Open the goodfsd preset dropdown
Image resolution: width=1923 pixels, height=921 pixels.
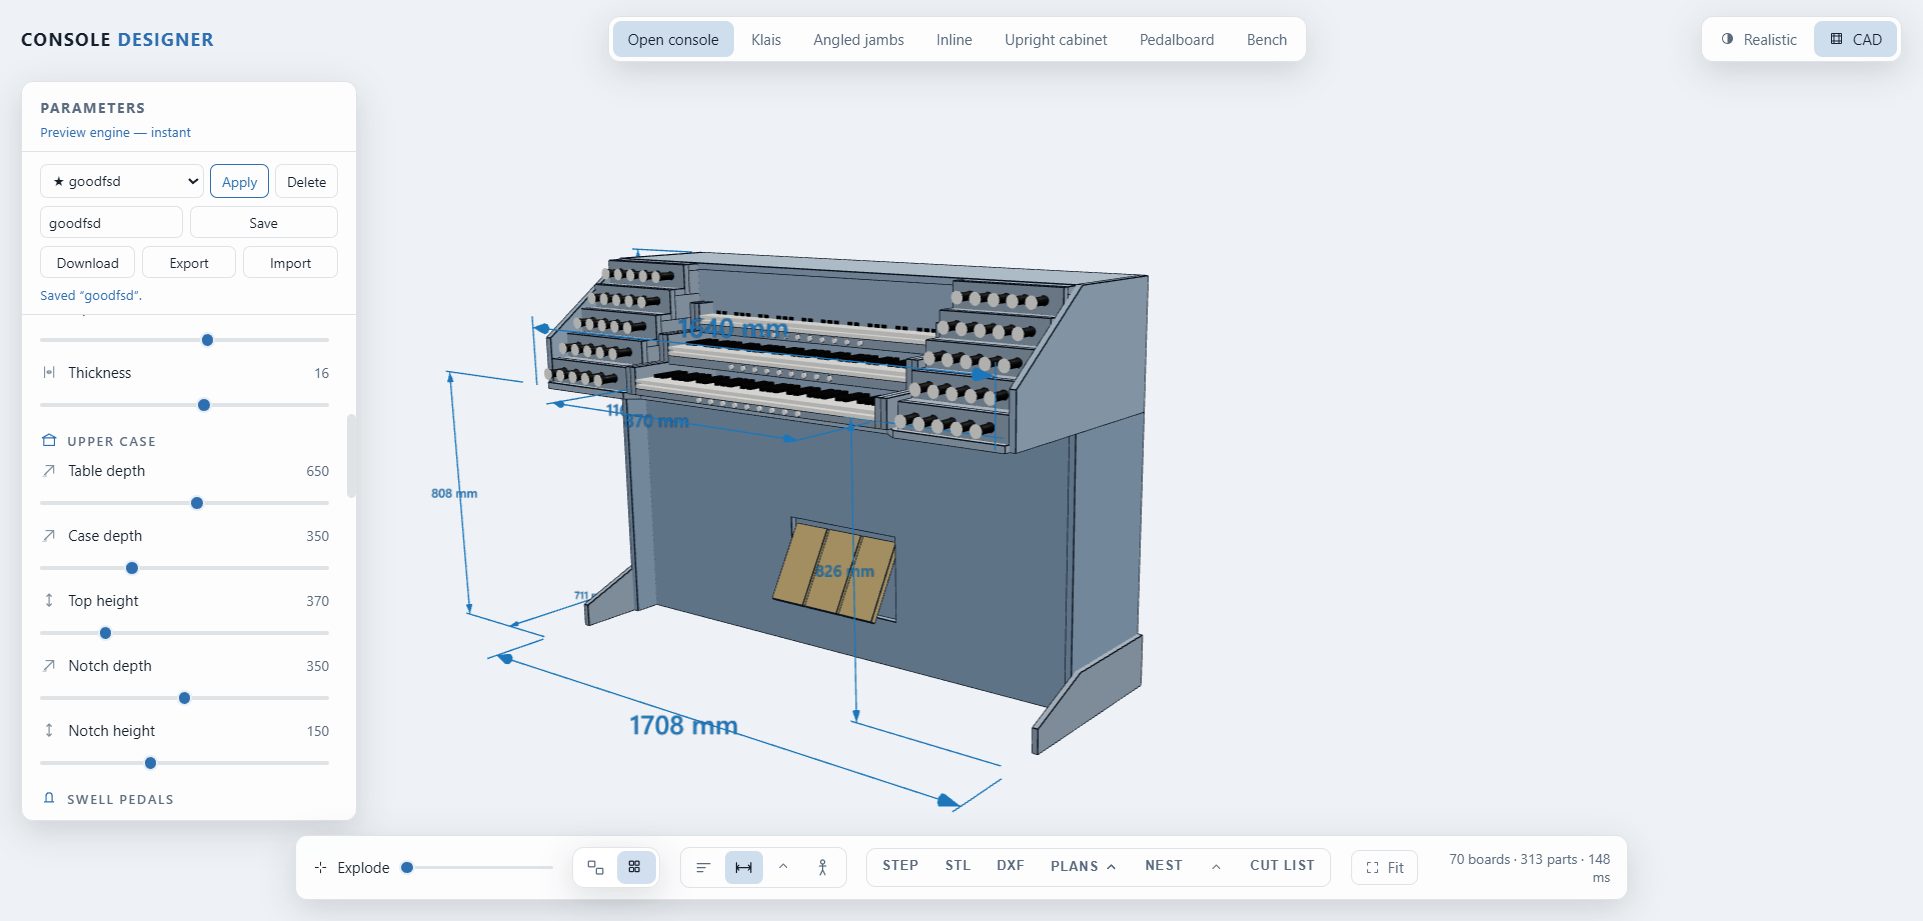tap(122, 181)
